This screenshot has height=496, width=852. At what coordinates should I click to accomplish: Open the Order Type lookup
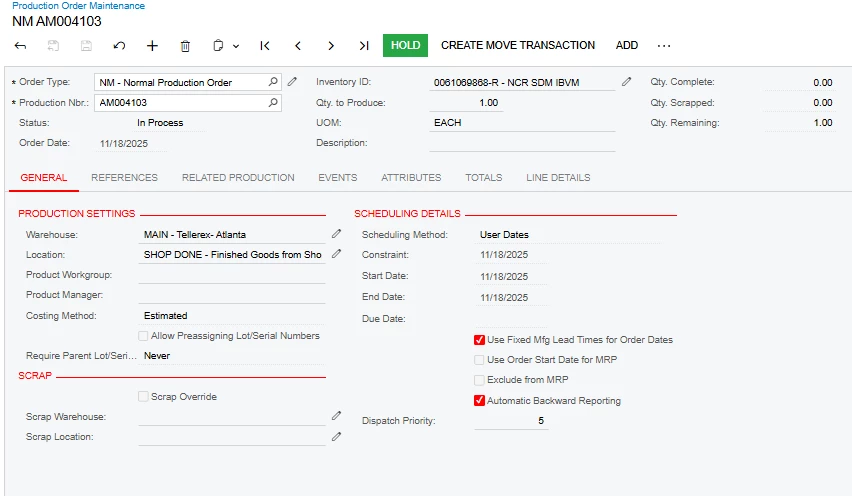274,82
